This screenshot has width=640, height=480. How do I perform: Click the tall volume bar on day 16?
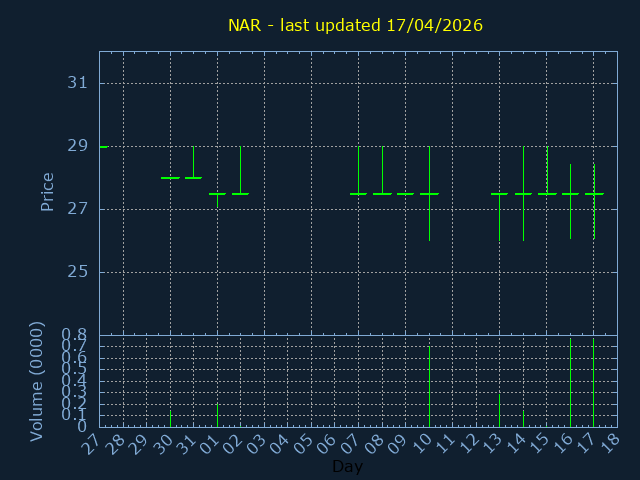pyautogui.click(x=570, y=385)
